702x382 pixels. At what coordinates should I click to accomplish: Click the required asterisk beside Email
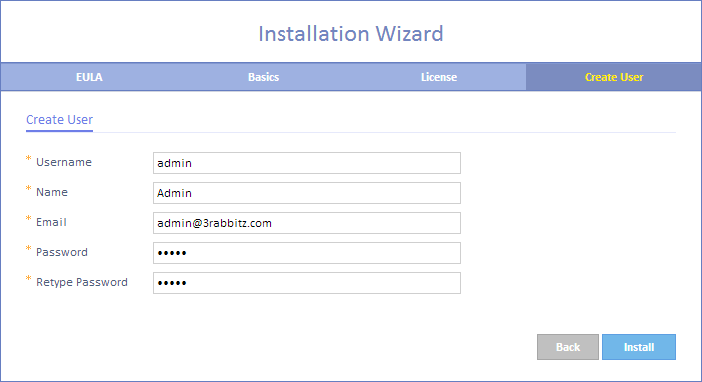pos(29,219)
